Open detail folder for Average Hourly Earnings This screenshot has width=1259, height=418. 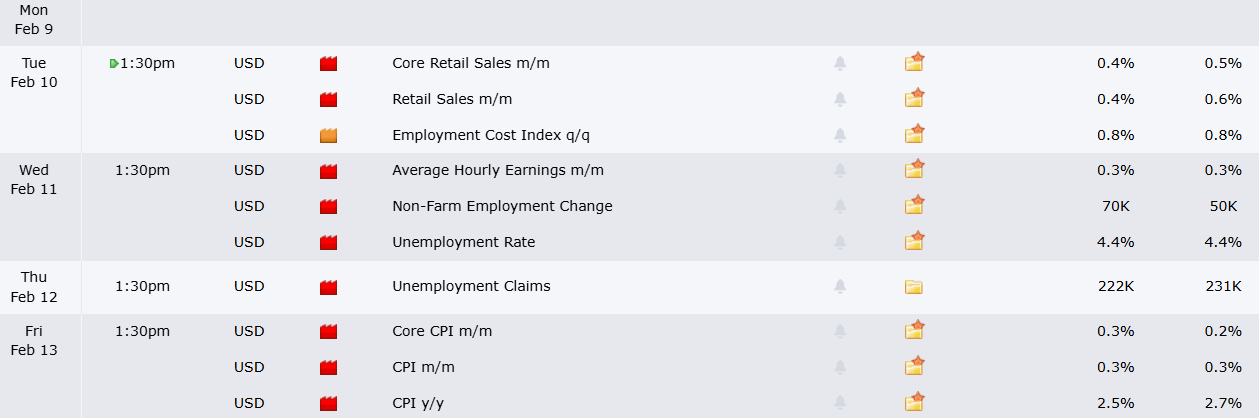pos(914,171)
